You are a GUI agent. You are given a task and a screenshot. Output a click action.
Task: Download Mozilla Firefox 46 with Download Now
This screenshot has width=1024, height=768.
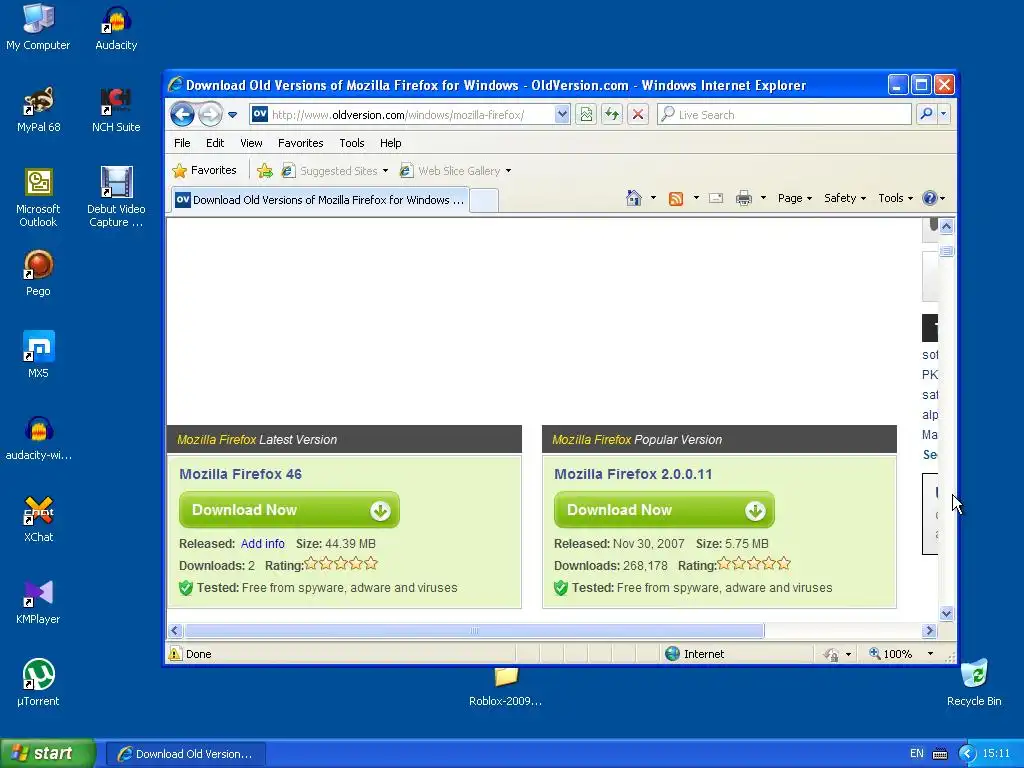point(289,510)
